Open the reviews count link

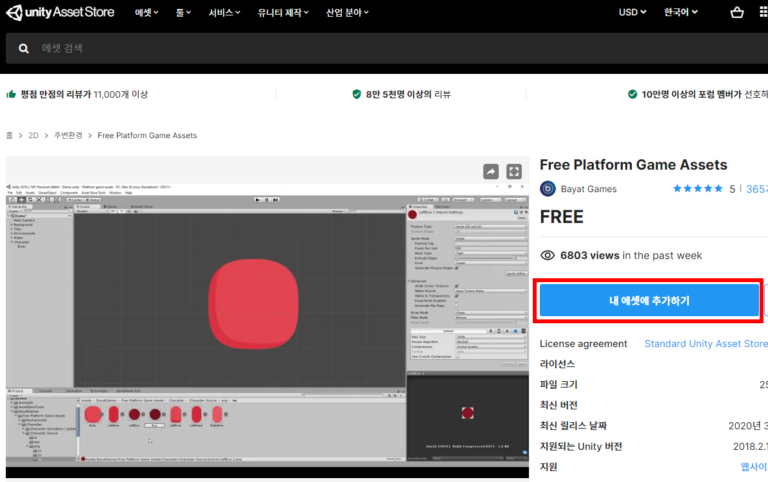(x=757, y=189)
